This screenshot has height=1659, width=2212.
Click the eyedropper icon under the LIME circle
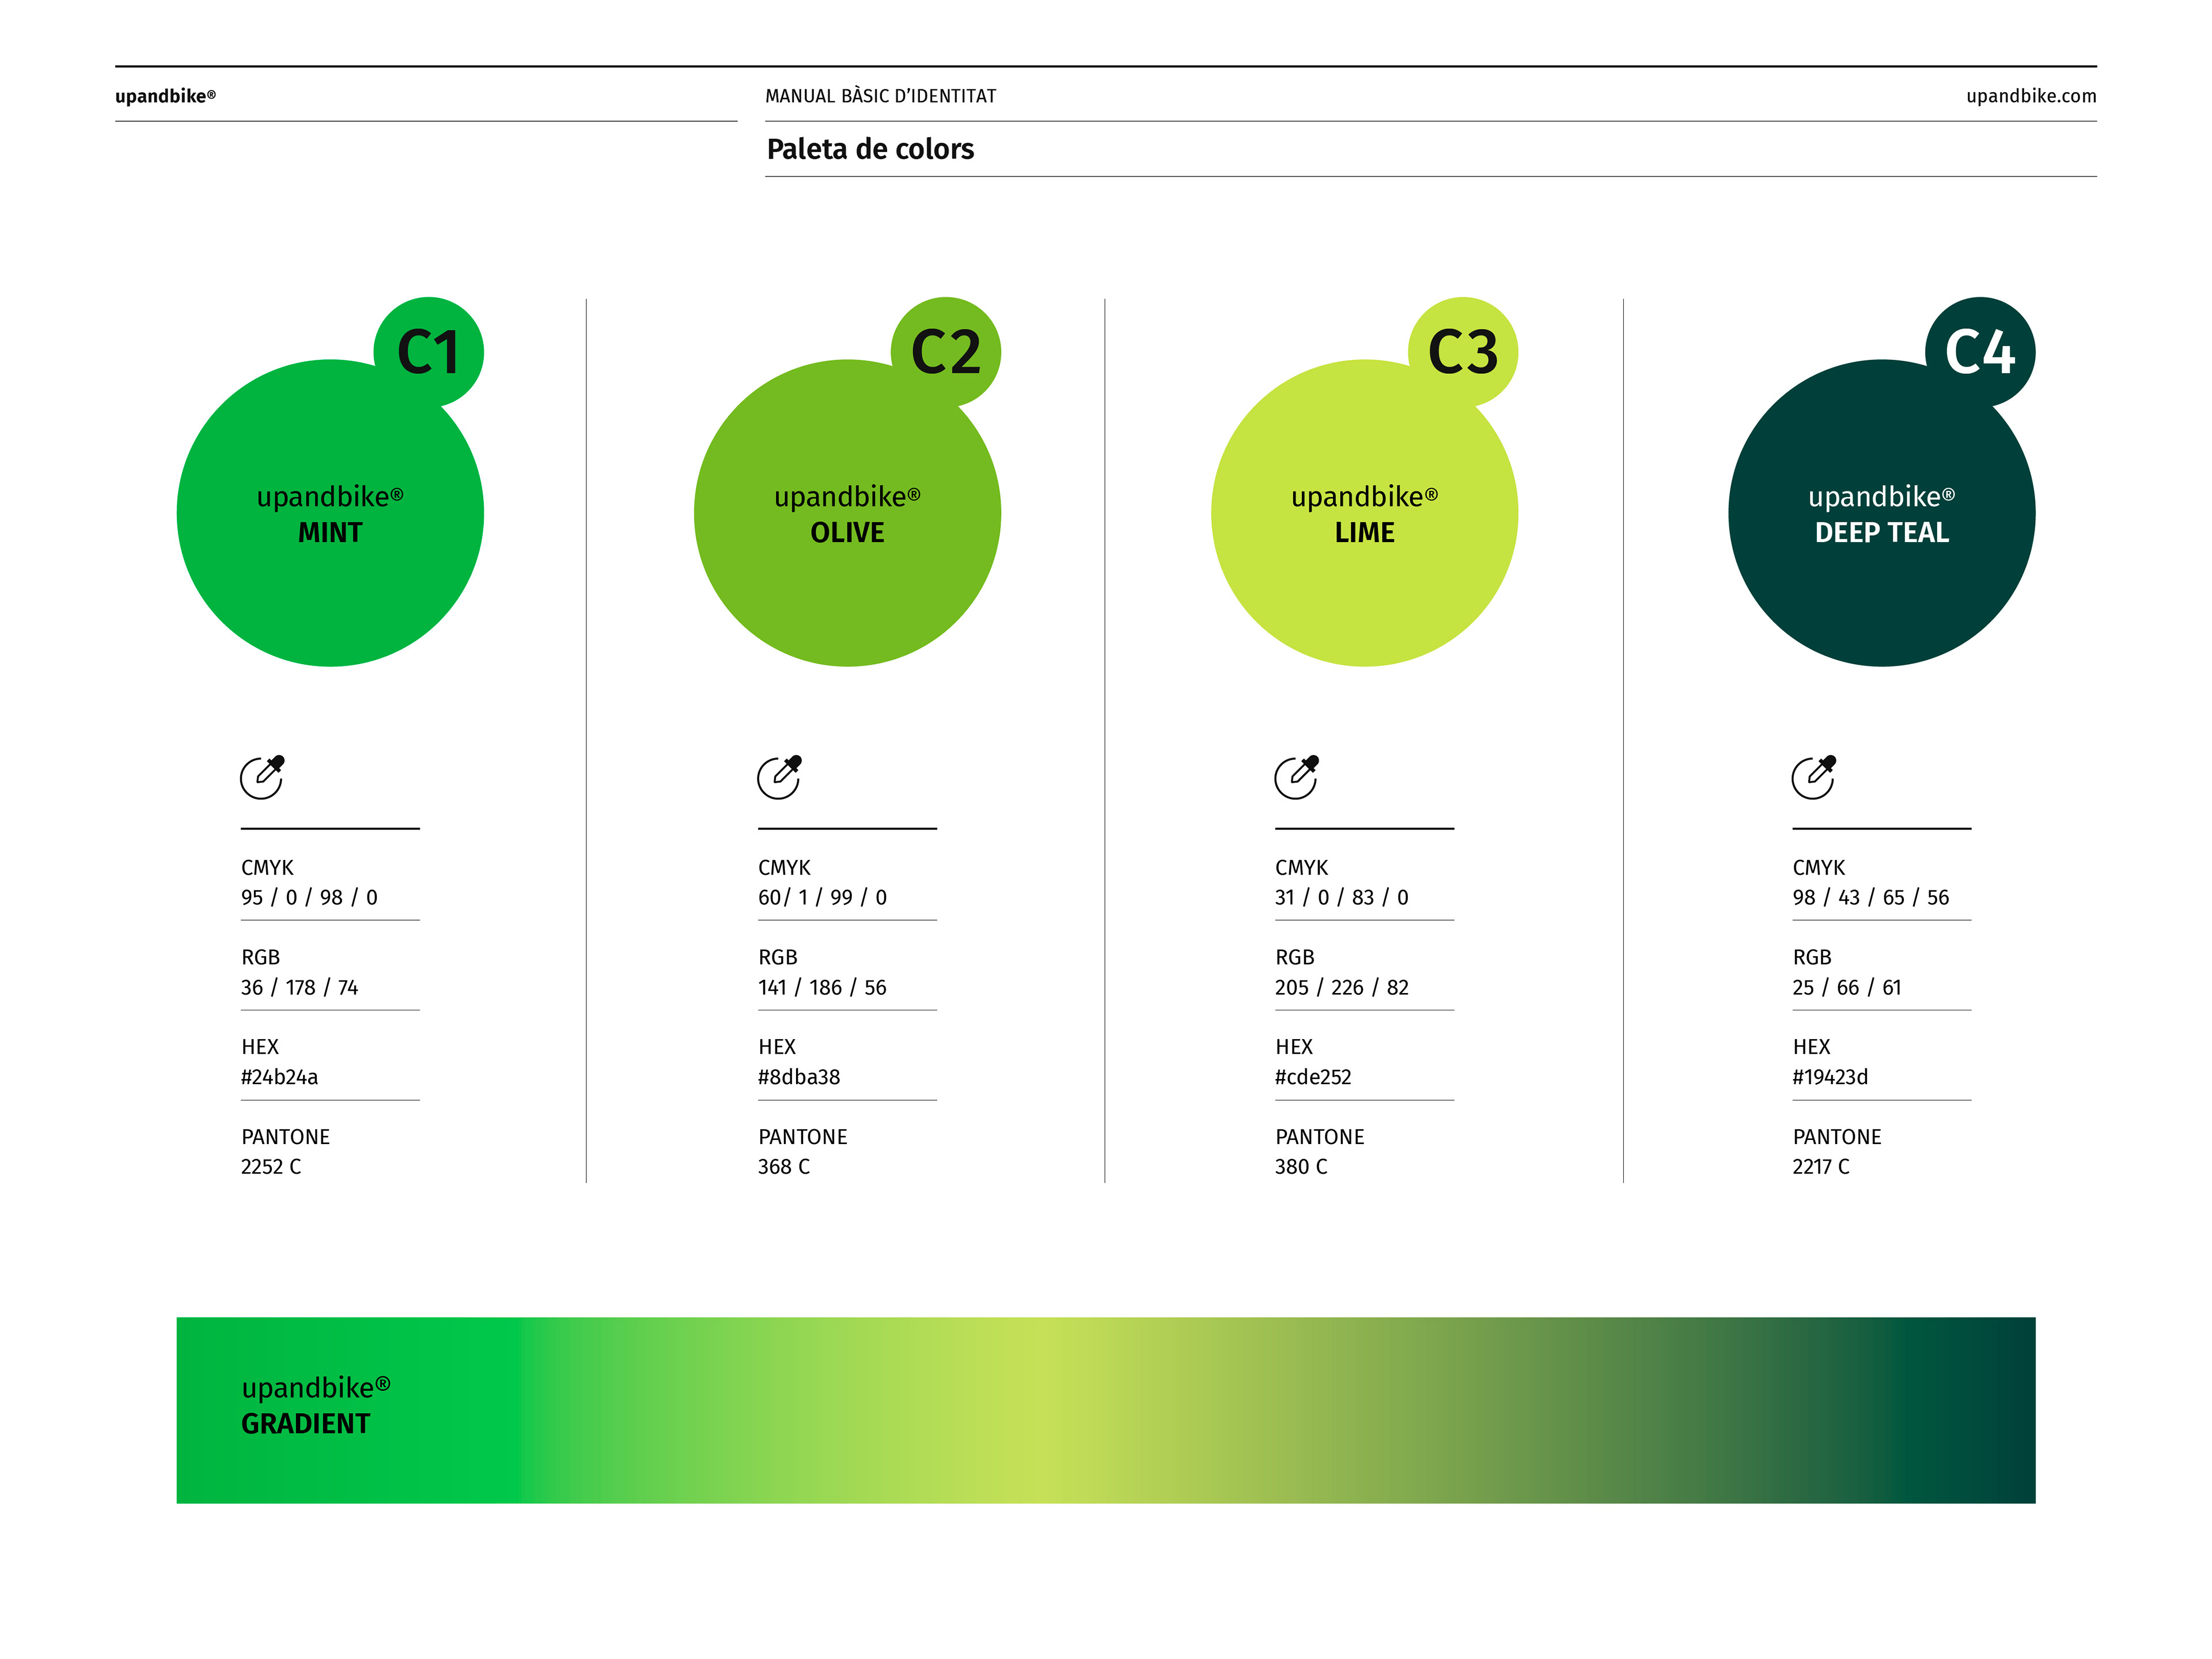pos(1296,777)
